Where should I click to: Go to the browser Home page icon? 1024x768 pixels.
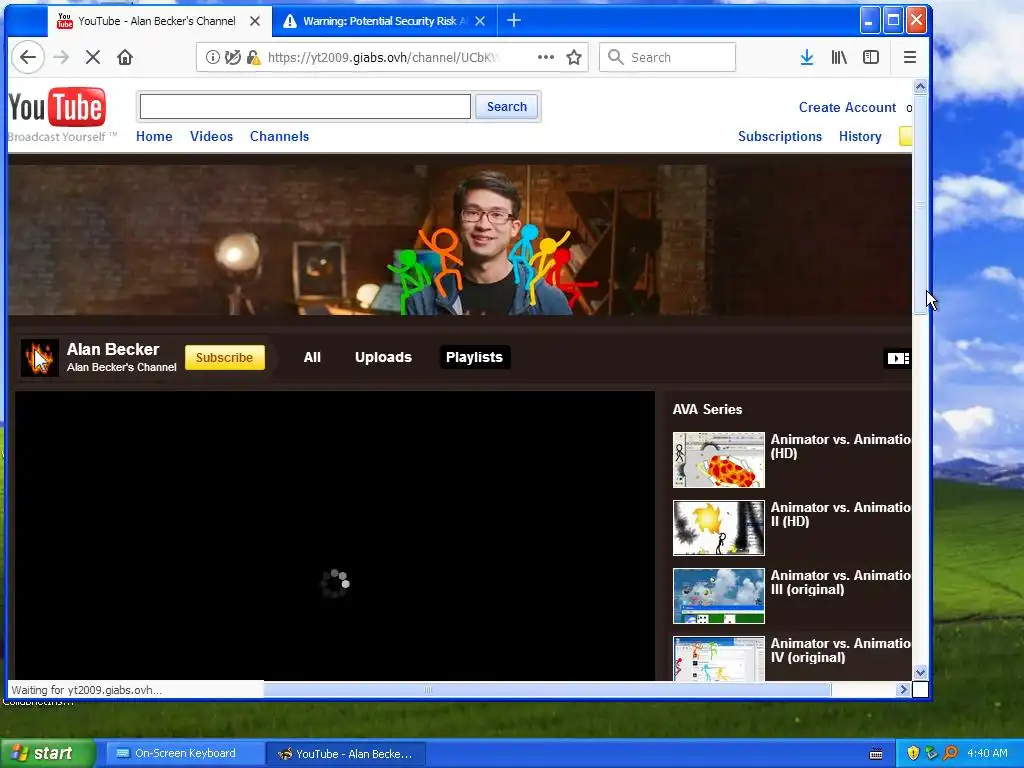click(125, 57)
